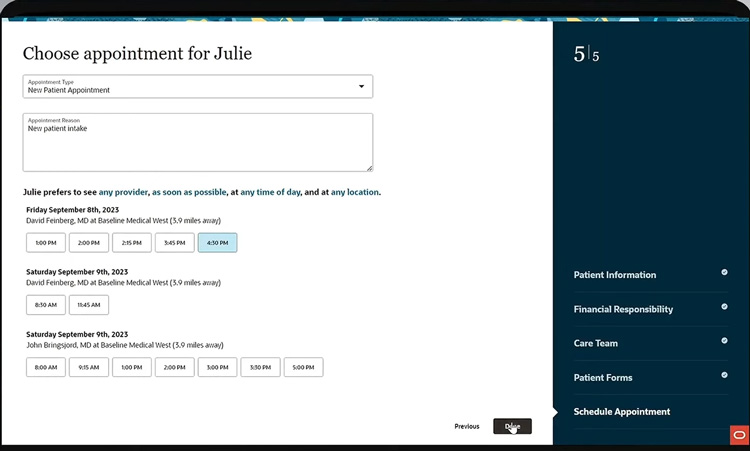Click the Appointment Type dropdown arrow

click(362, 87)
